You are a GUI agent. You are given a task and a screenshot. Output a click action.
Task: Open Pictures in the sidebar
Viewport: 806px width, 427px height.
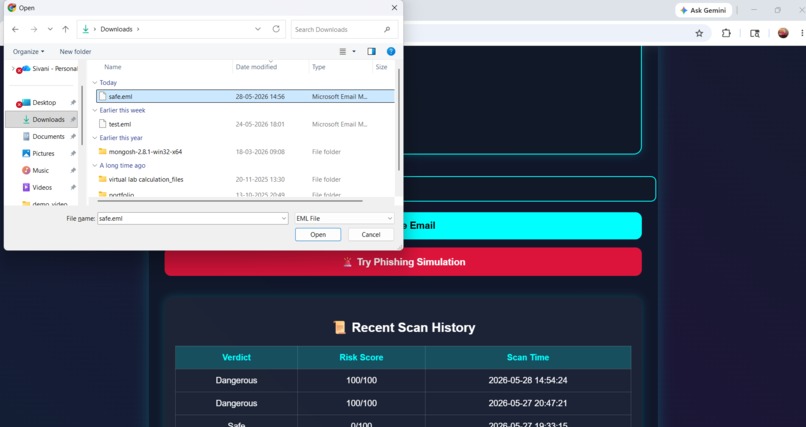(43, 154)
